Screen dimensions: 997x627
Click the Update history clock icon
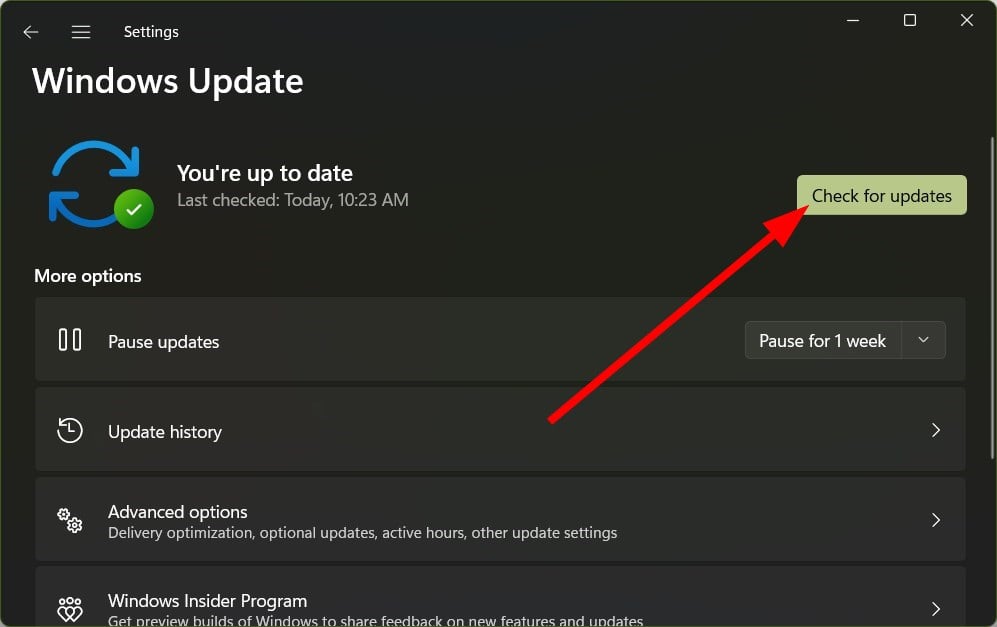pyautogui.click(x=70, y=431)
